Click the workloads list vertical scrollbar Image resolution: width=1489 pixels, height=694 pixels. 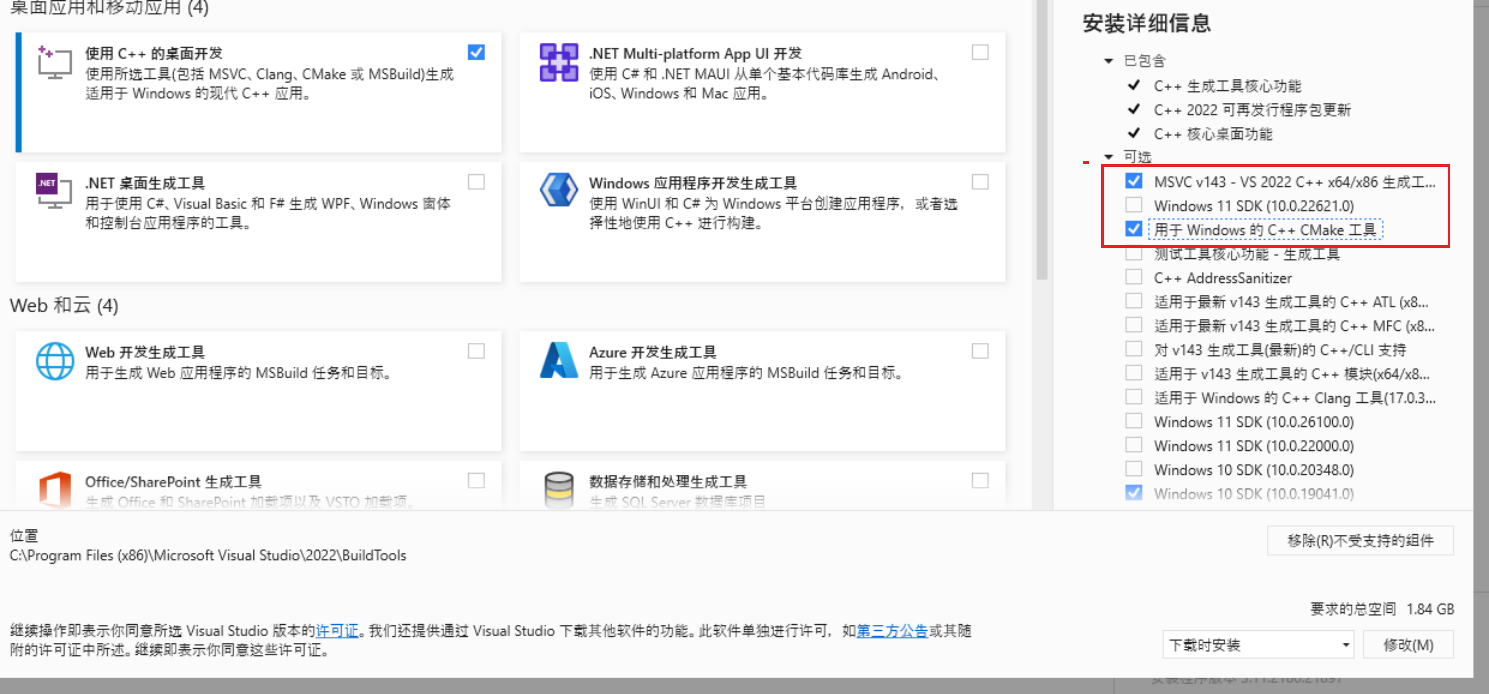1041,140
